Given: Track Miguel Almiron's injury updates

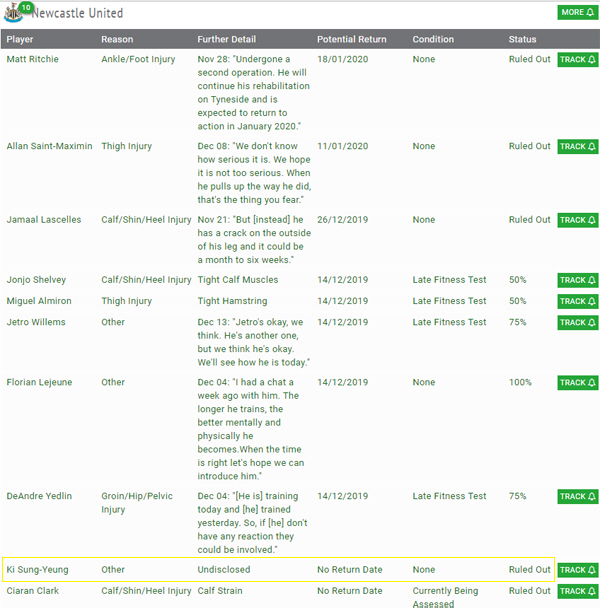Looking at the screenshot, I should [578, 301].
